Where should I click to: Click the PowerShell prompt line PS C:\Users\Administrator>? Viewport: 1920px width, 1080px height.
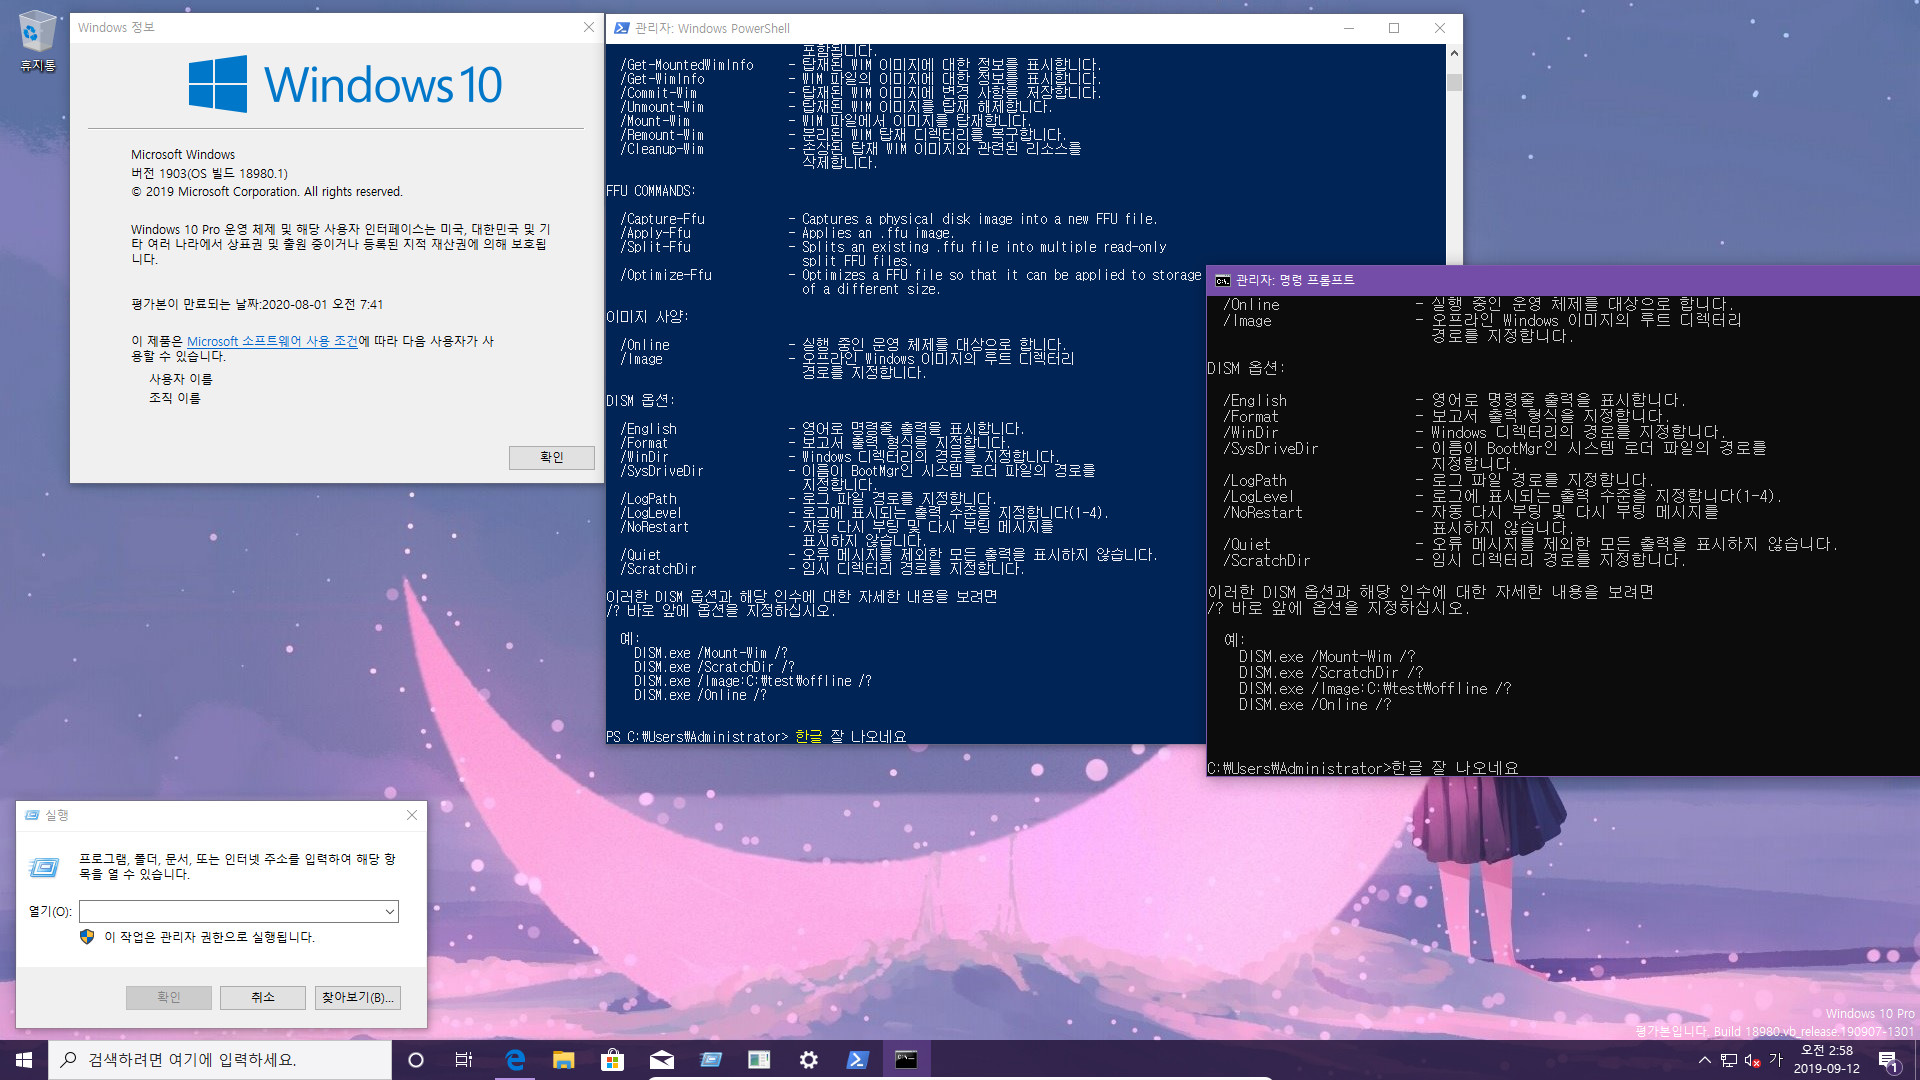tap(697, 737)
